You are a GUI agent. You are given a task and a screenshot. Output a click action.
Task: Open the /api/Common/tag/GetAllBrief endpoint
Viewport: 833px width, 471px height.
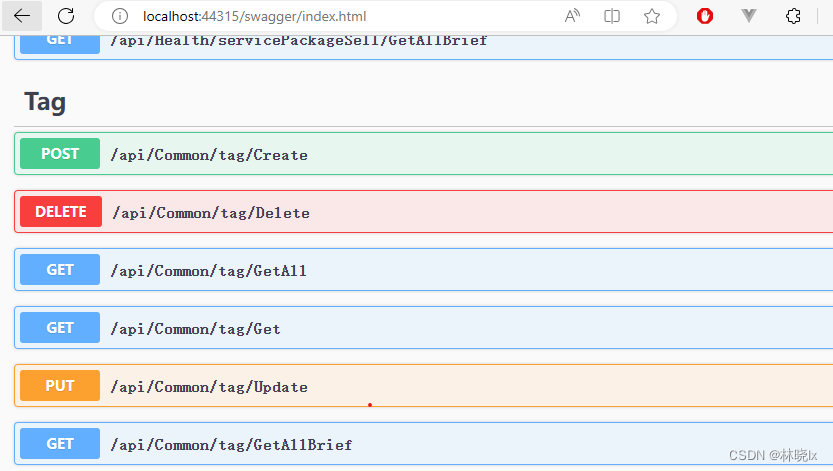231,445
